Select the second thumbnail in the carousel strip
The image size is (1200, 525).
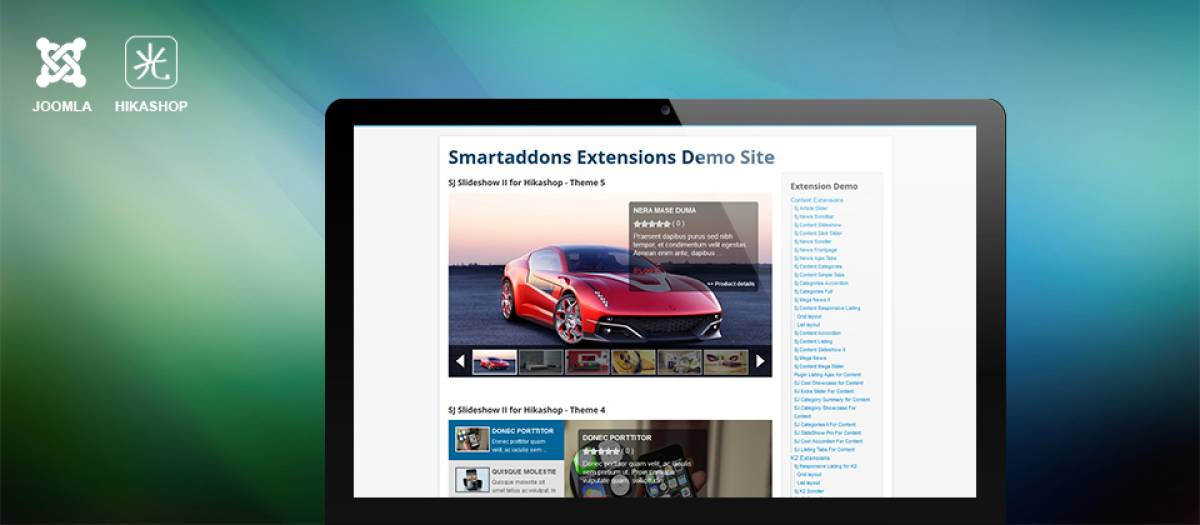[540, 362]
